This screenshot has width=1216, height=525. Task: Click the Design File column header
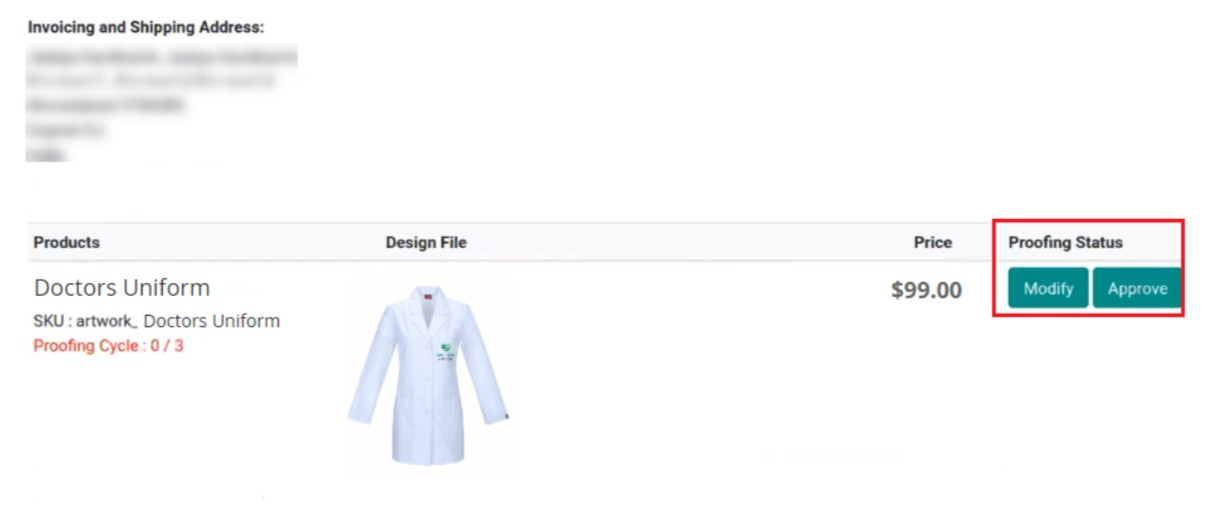click(426, 242)
